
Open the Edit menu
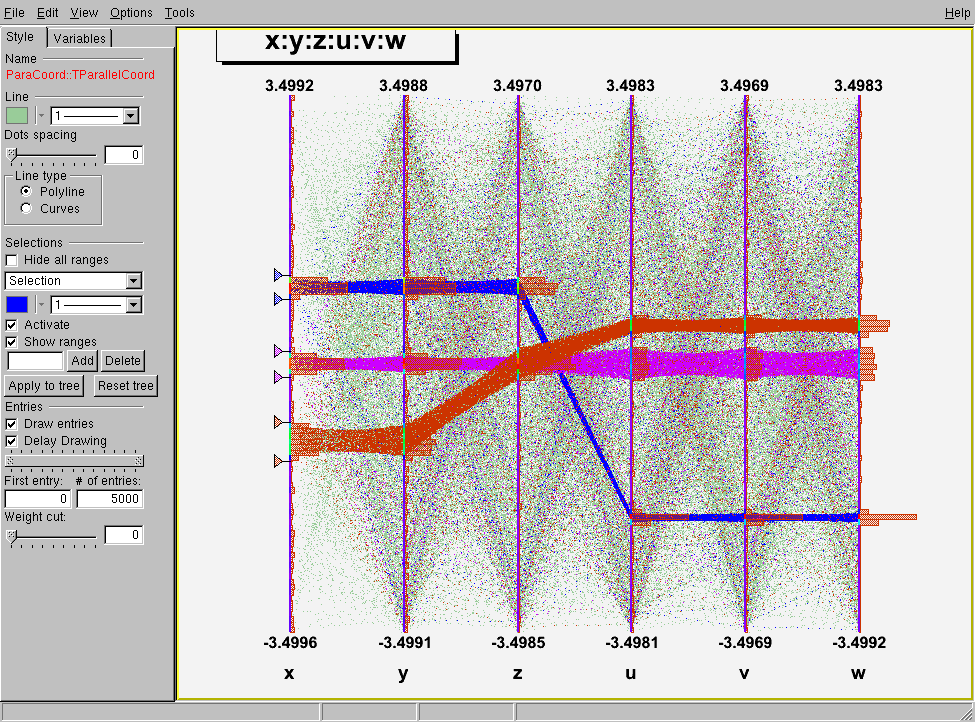click(47, 12)
